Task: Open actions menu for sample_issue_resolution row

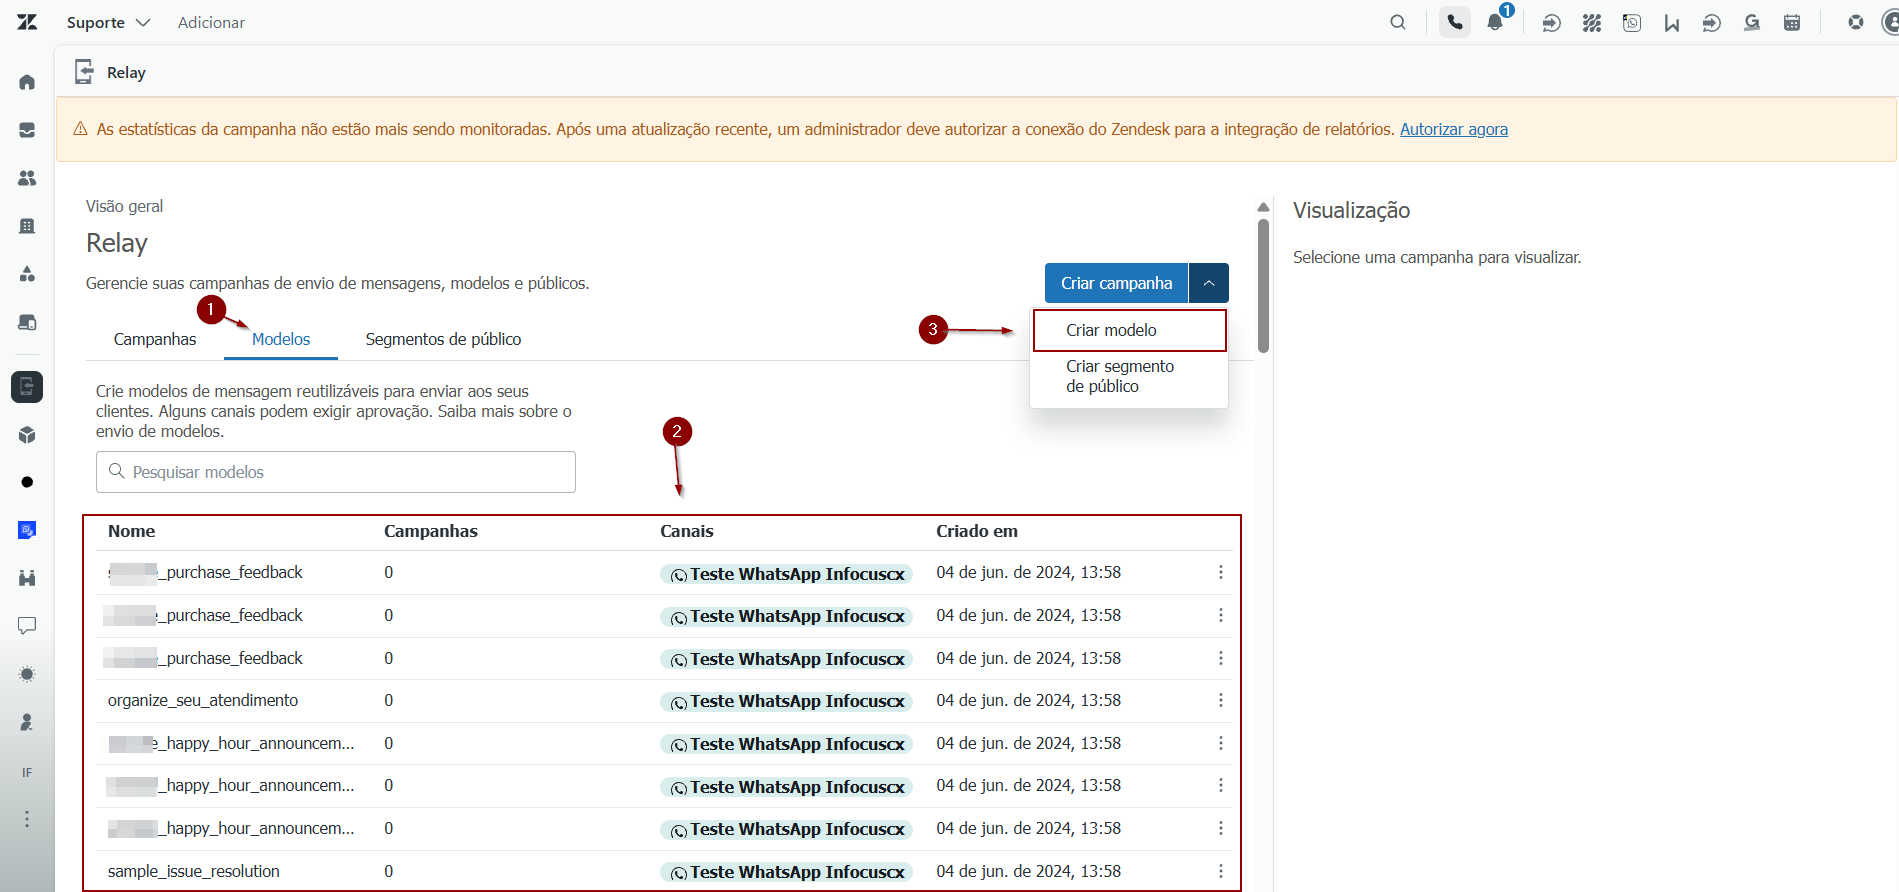Action: click(x=1221, y=871)
